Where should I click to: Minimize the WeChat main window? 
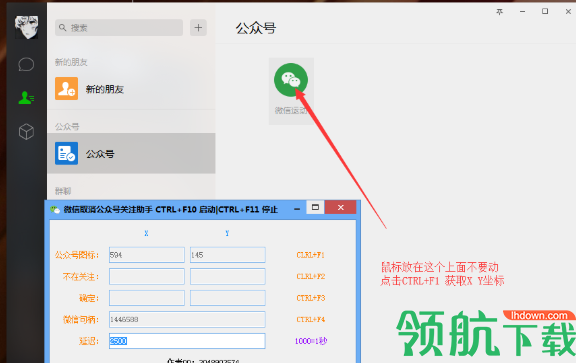coord(522,12)
